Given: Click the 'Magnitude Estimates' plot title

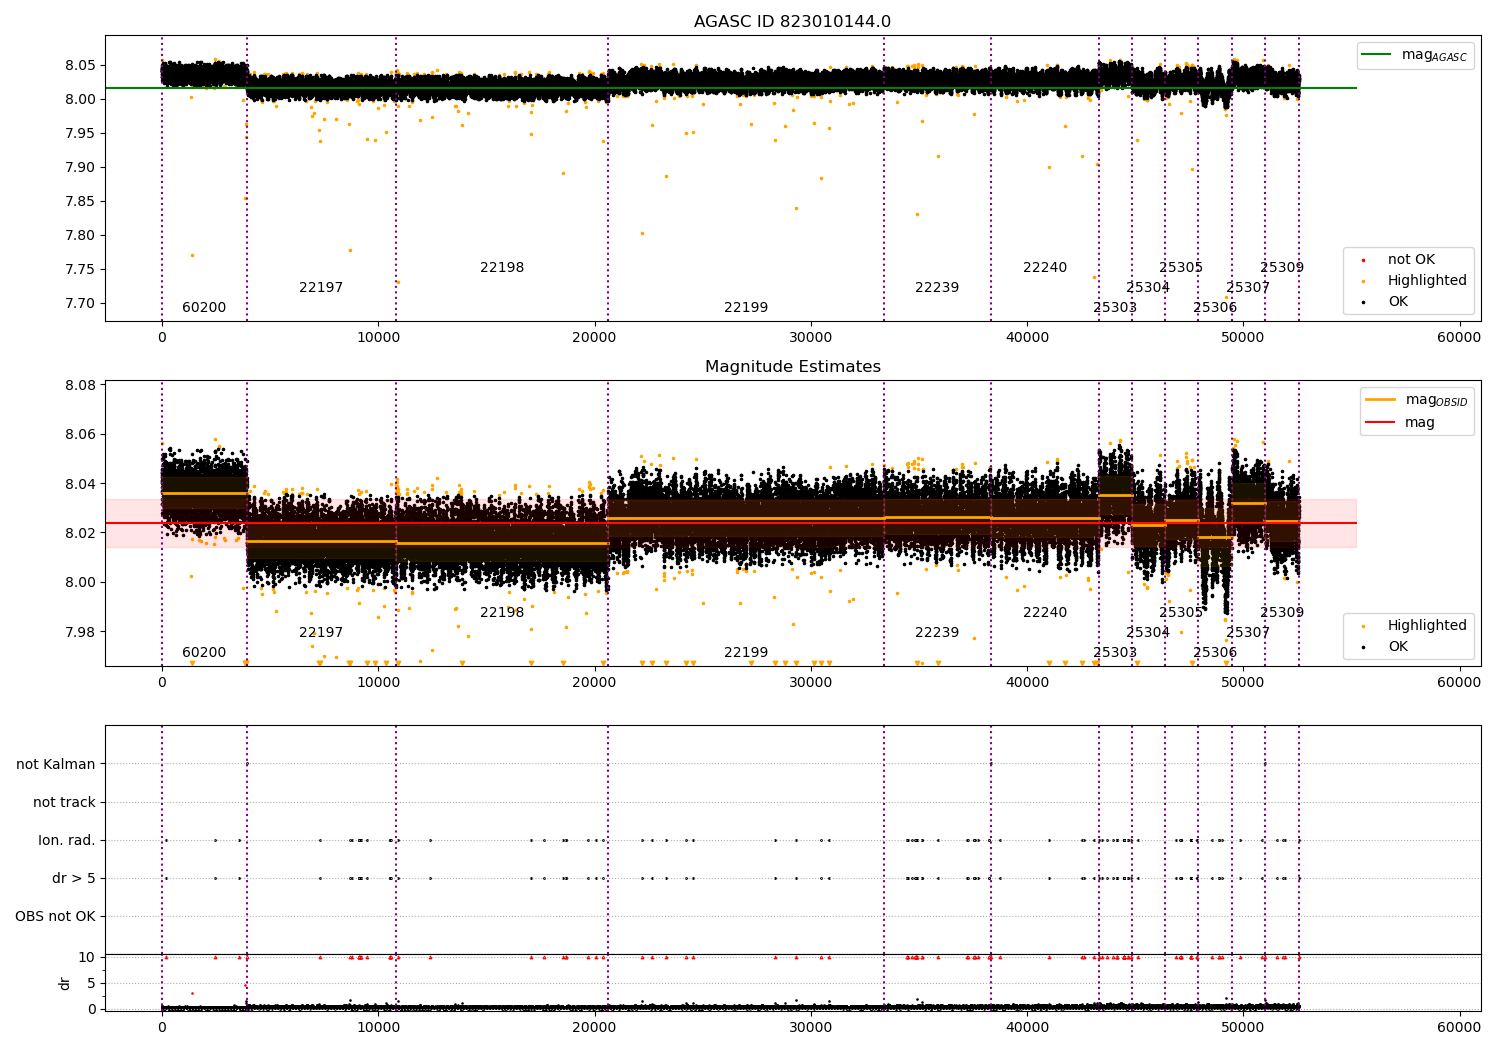Looking at the screenshot, I should click(x=792, y=367).
